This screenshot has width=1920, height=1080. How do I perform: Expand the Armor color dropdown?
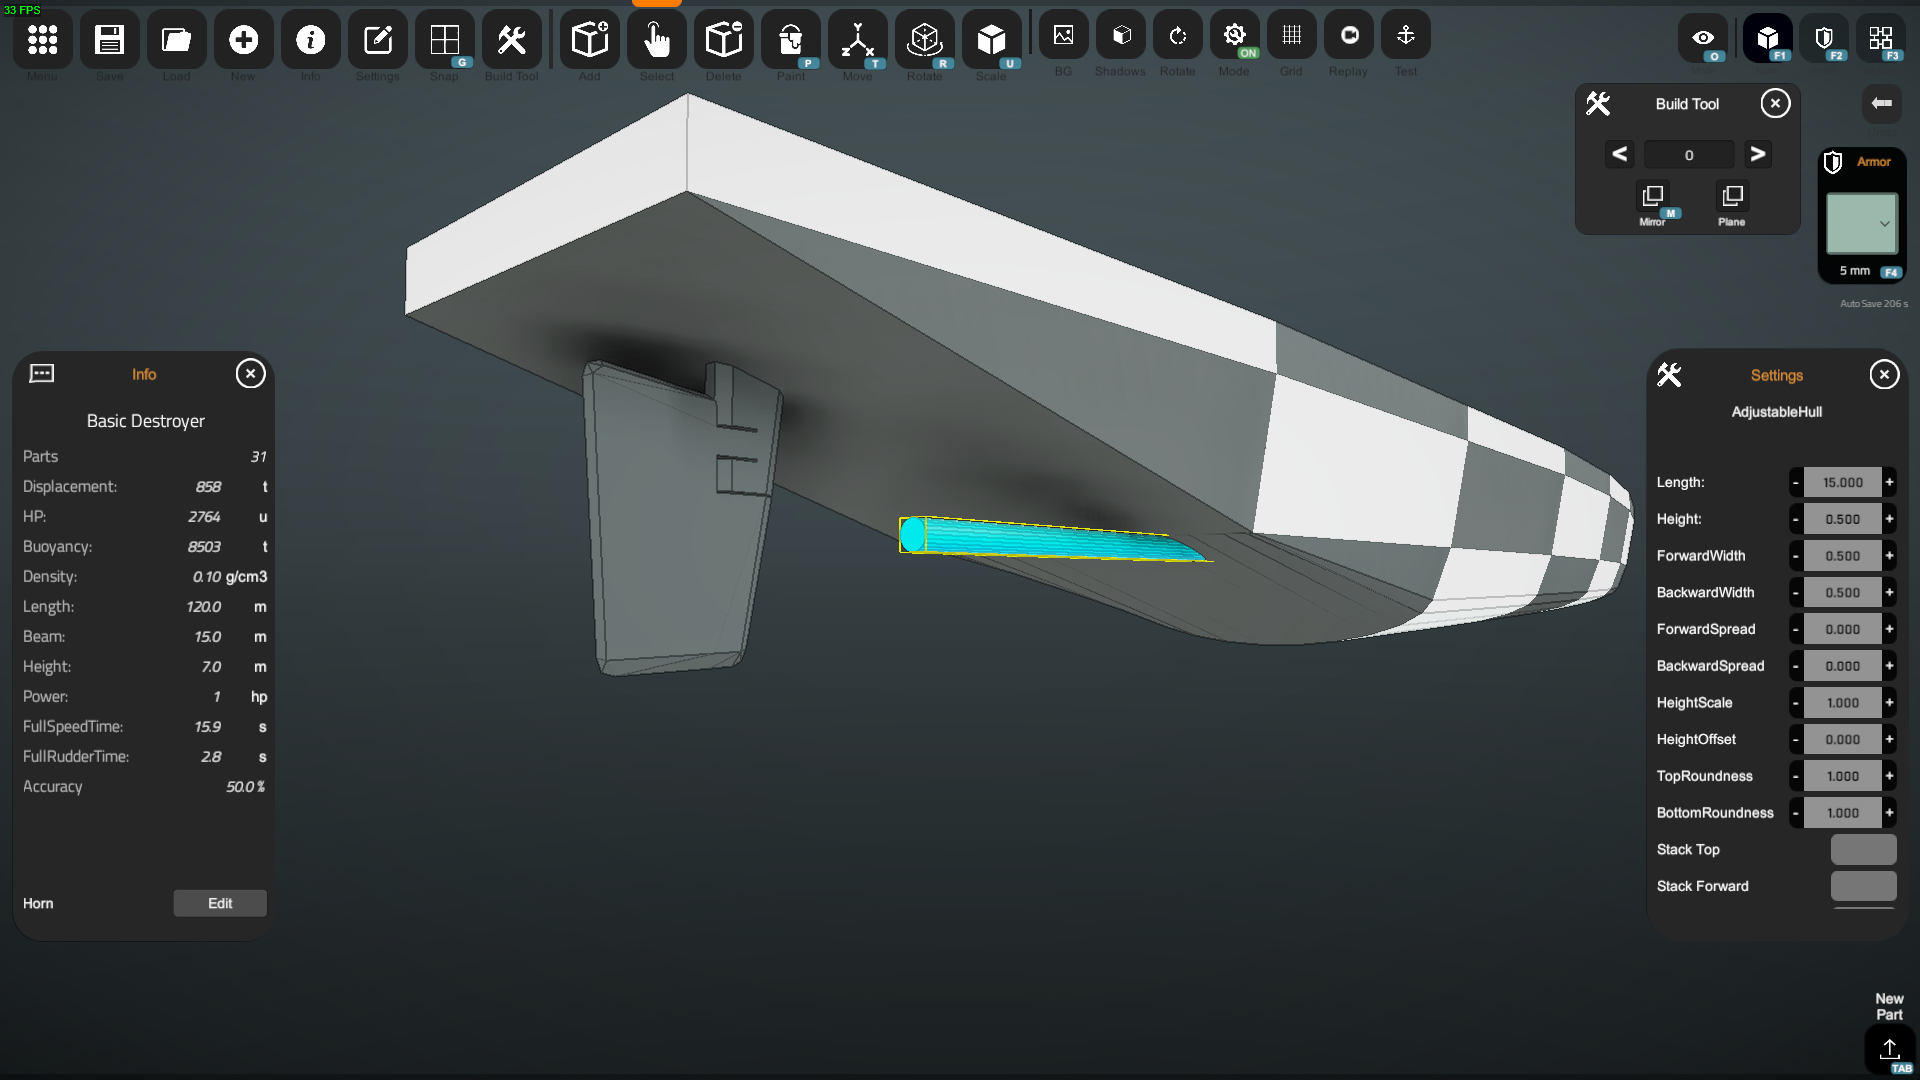[x=1862, y=223]
